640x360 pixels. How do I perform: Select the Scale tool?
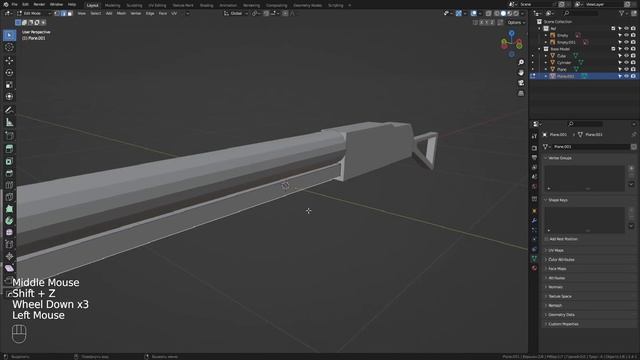[x=9, y=85]
